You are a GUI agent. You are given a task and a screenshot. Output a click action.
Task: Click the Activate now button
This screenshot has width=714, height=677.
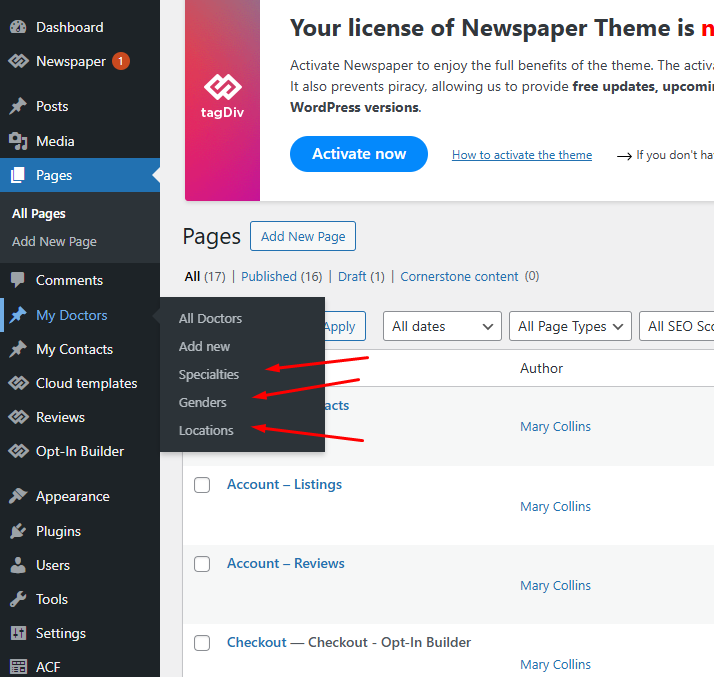(359, 154)
